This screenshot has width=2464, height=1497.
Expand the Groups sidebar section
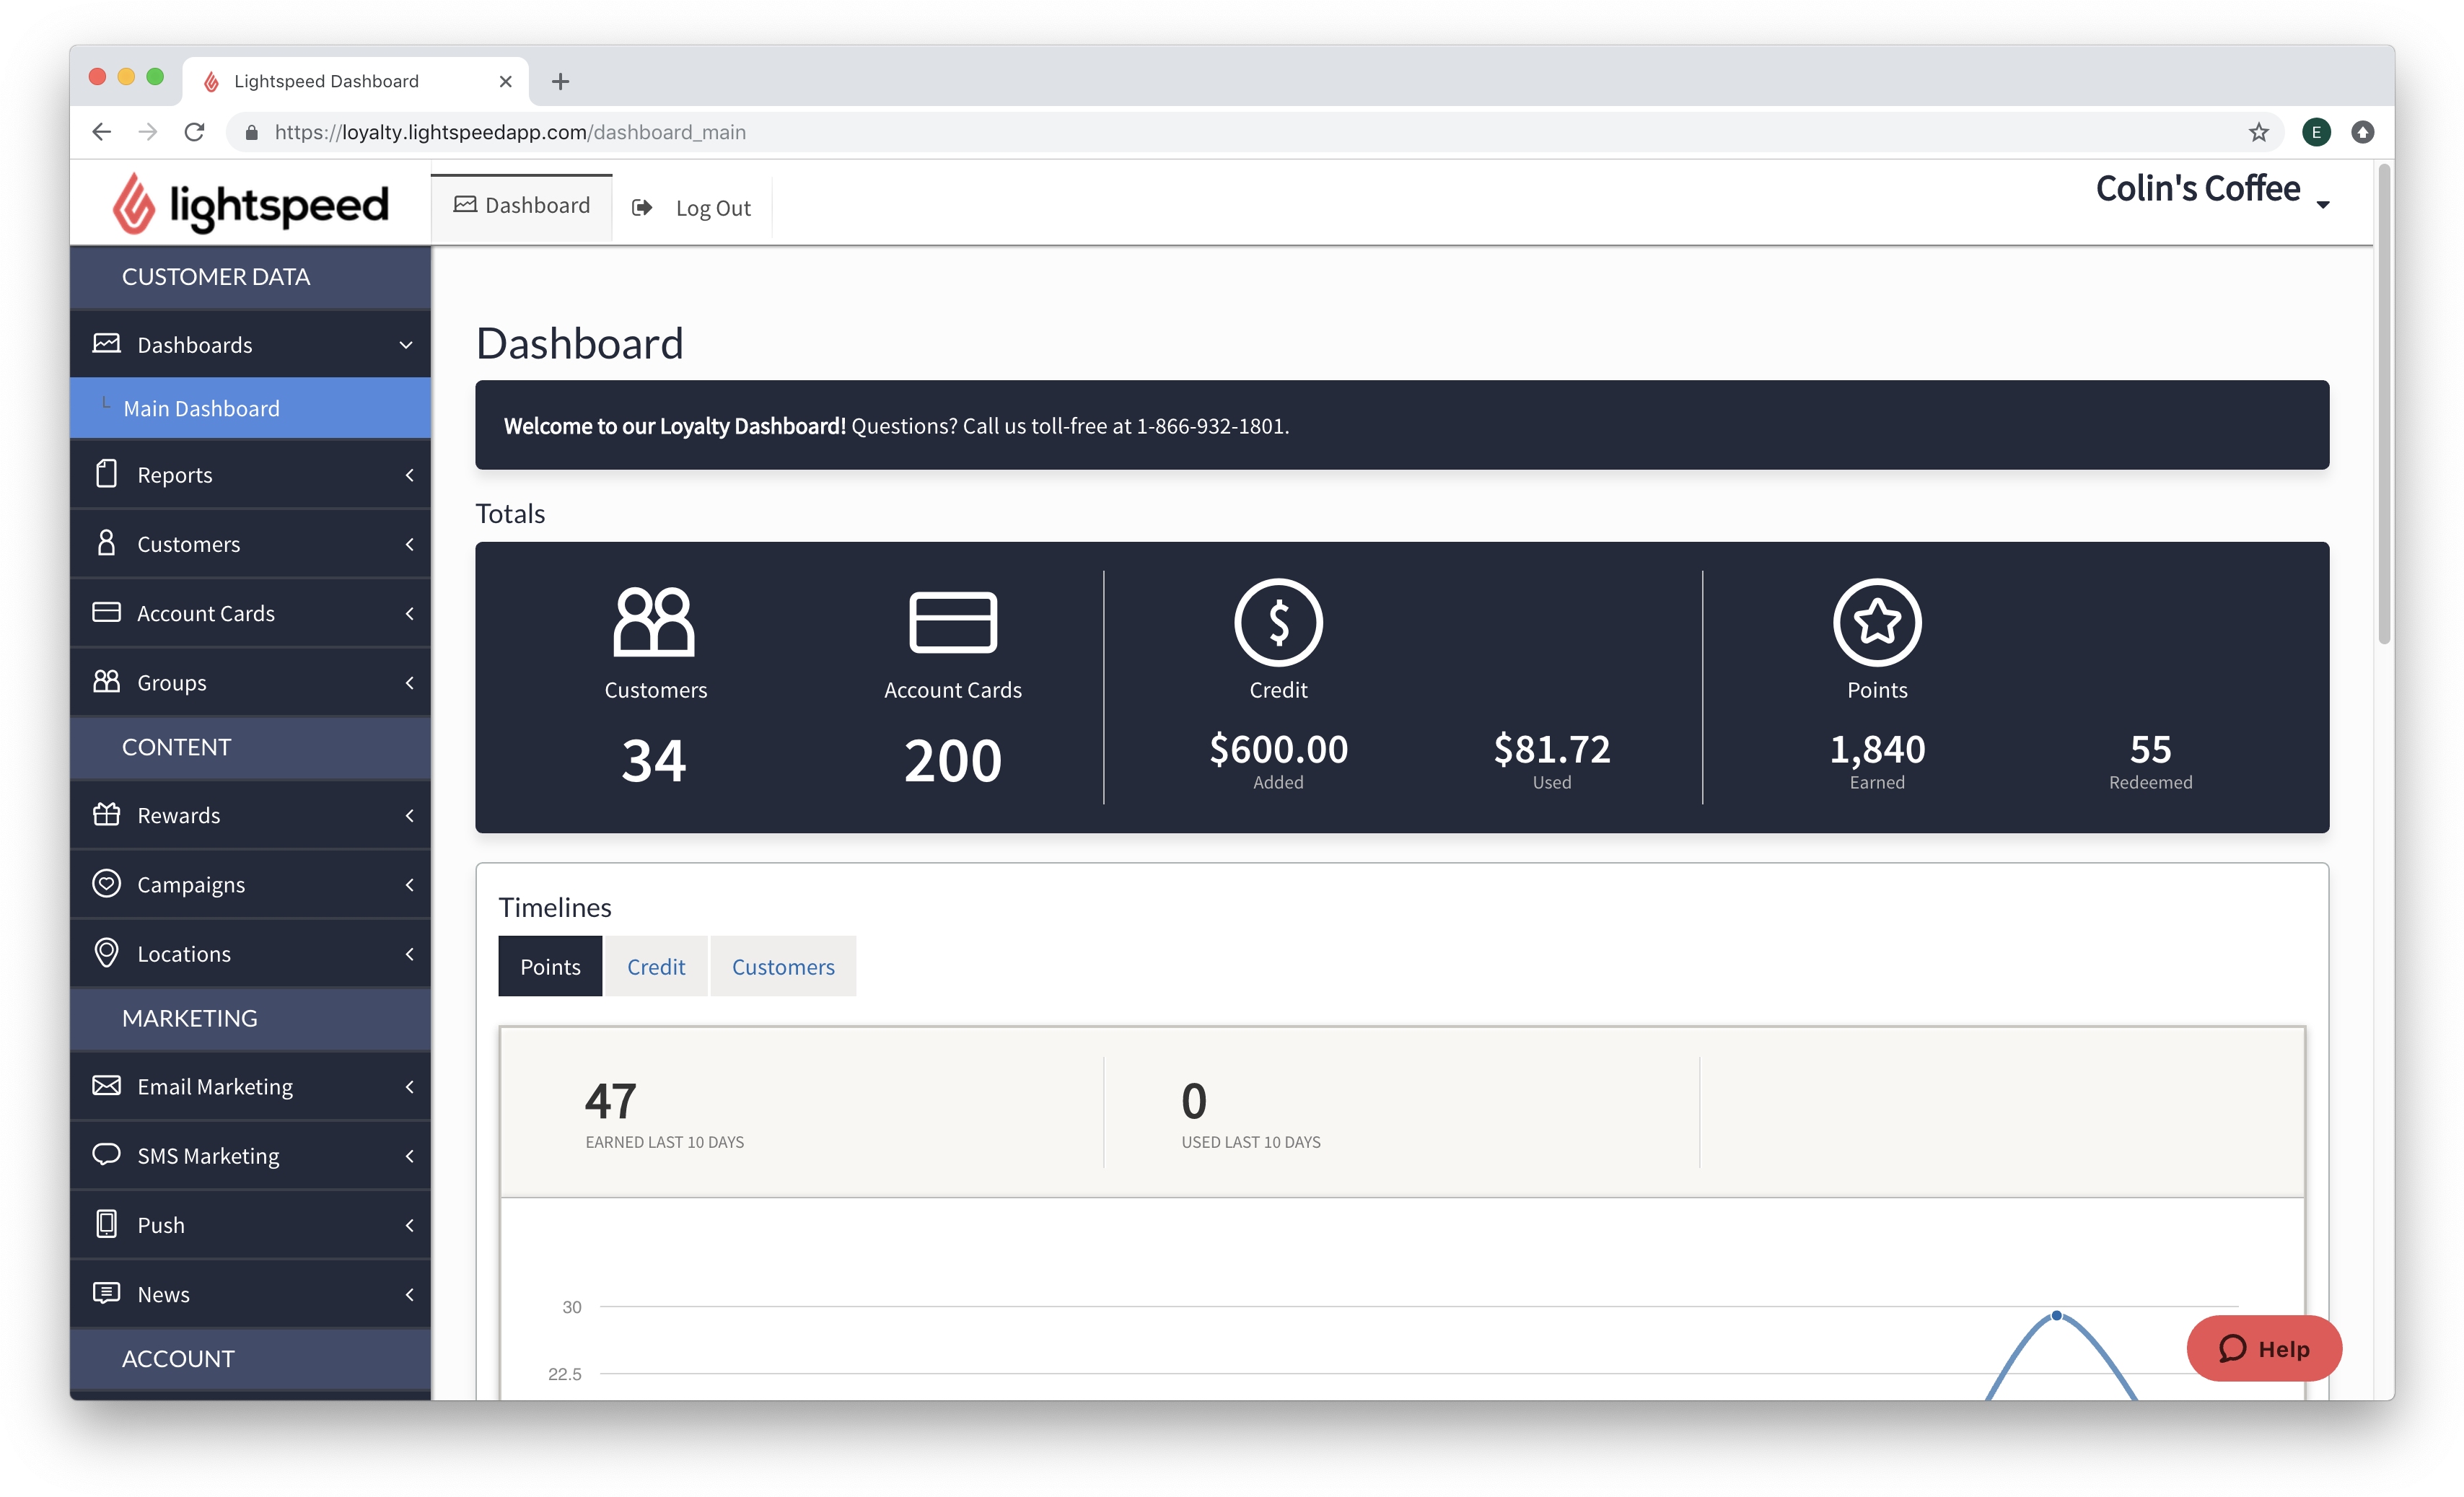tap(409, 682)
